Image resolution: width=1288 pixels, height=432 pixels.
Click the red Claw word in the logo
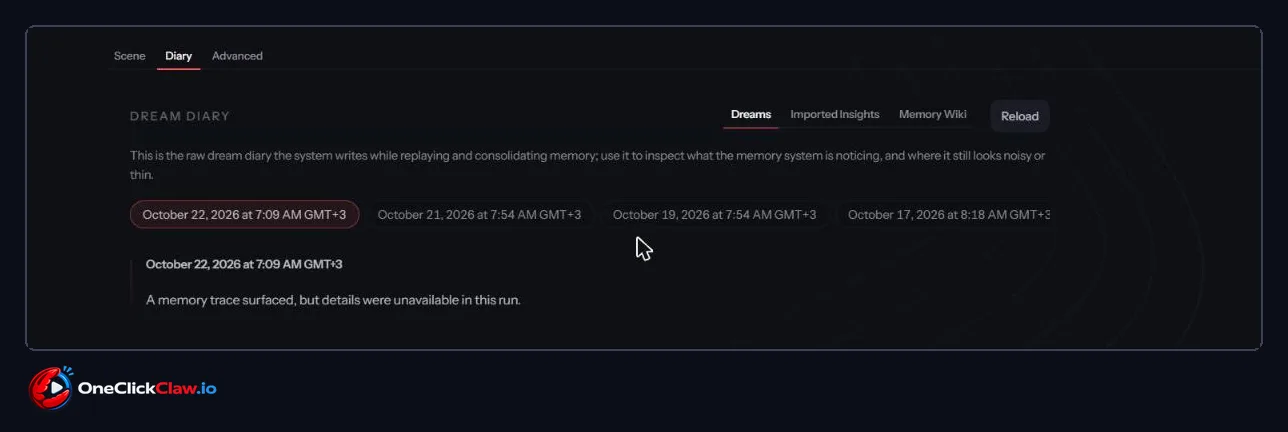click(174, 388)
